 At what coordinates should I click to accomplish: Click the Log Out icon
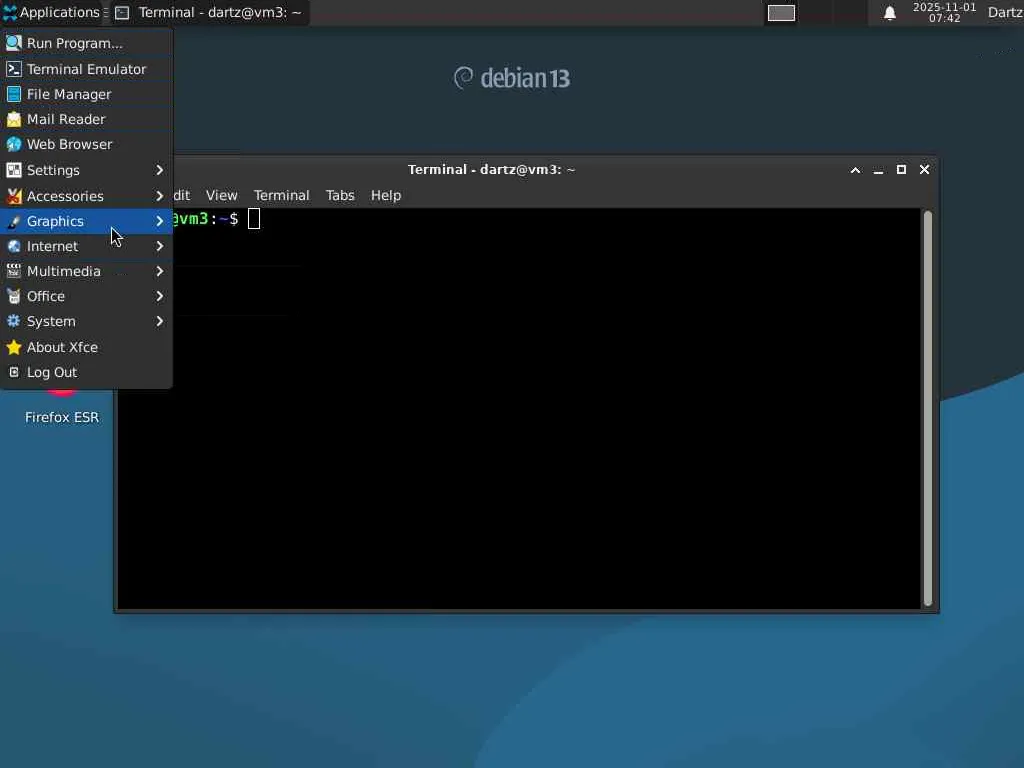pyautogui.click(x=14, y=372)
